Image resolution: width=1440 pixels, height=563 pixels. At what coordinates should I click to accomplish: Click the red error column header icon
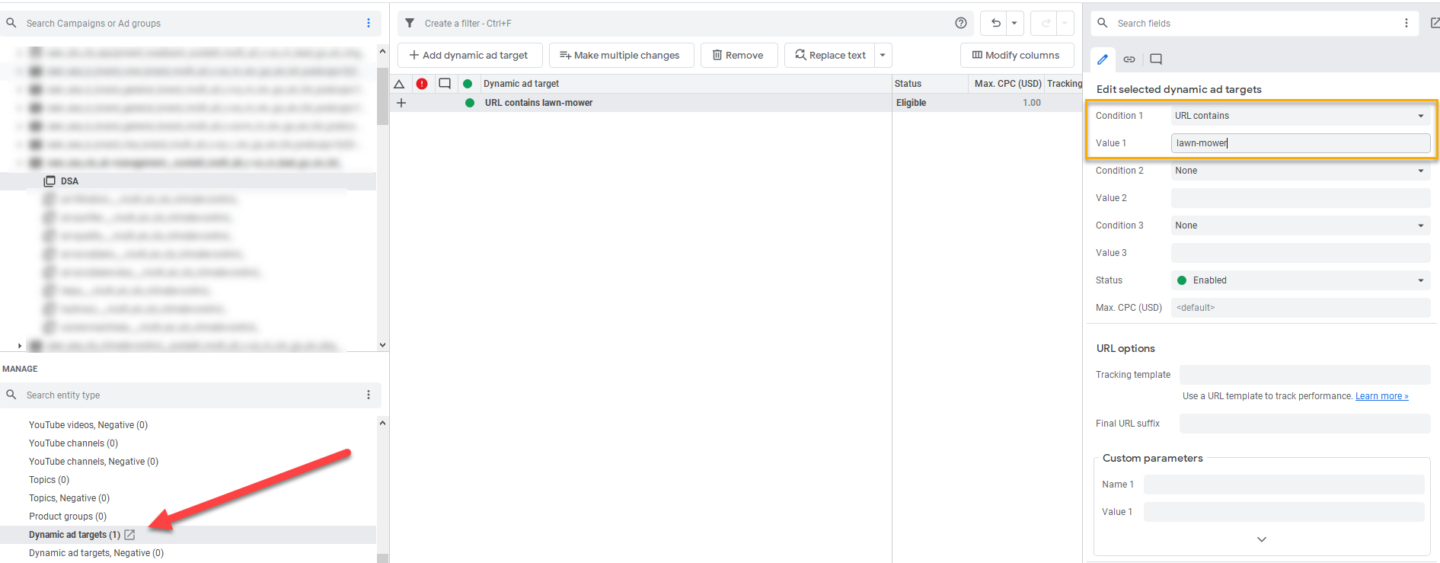tap(421, 84)
